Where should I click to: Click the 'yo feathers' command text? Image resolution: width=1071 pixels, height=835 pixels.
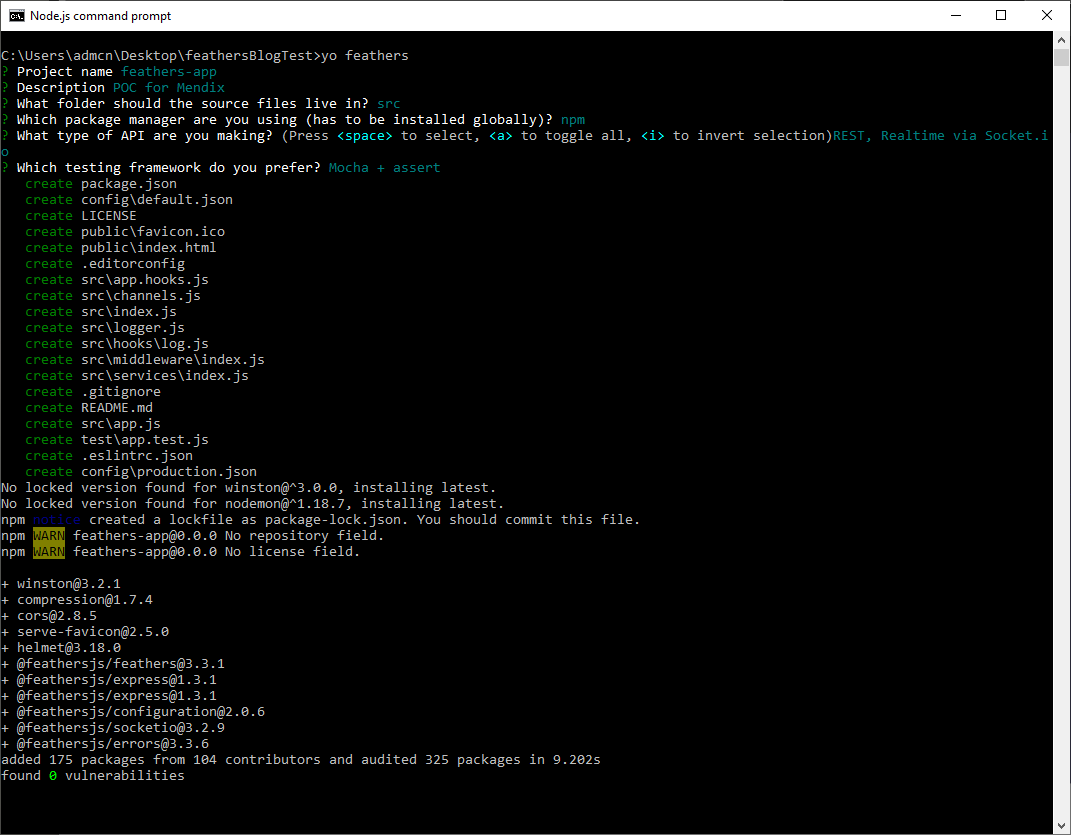tap(365, 55)
